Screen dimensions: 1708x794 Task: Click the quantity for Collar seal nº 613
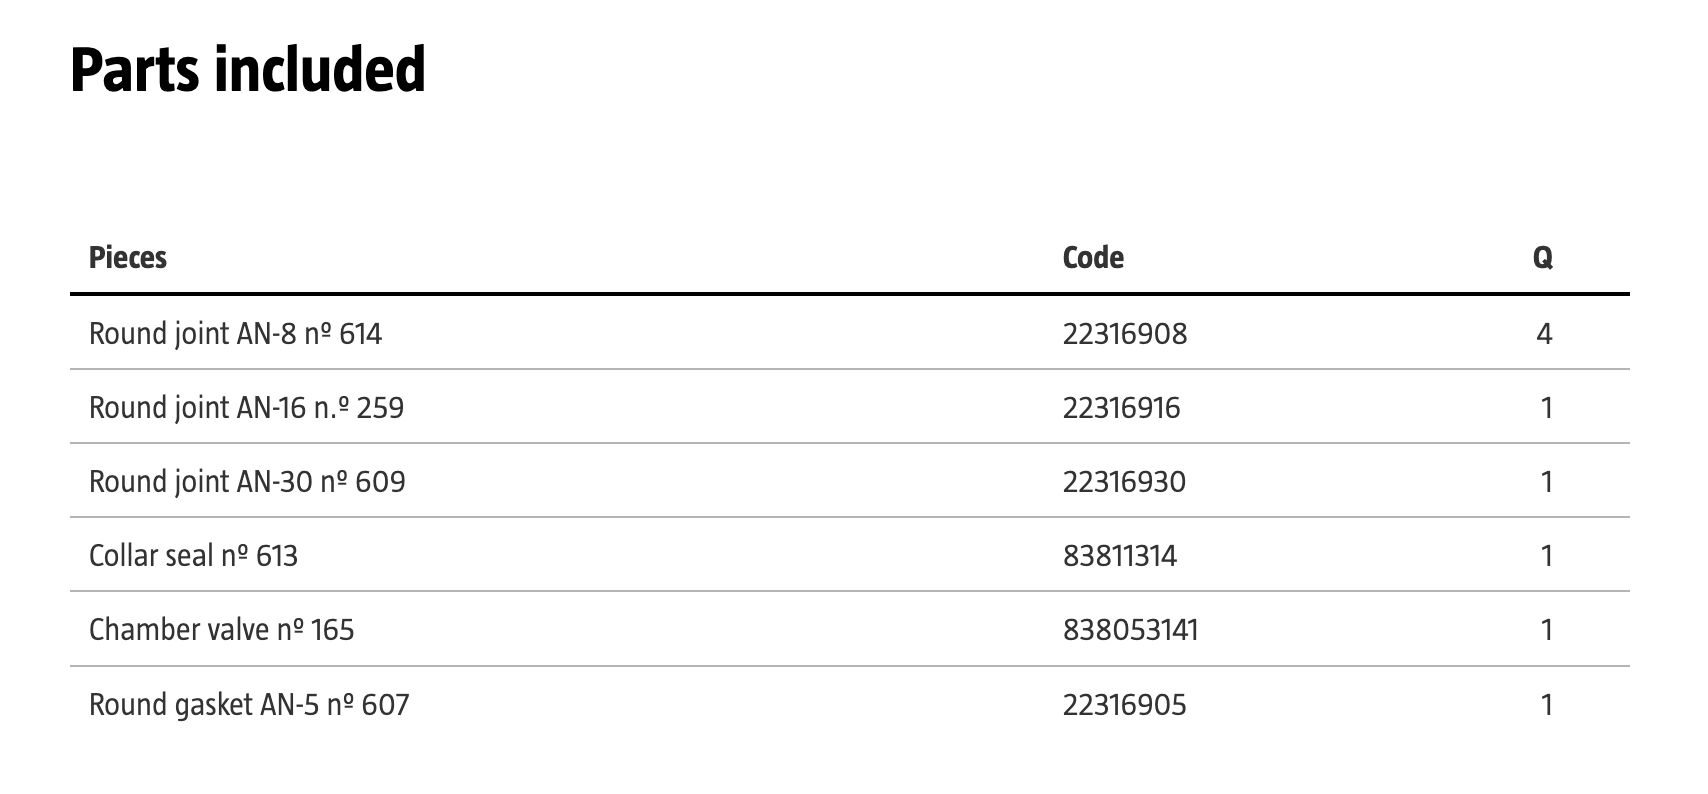(1546, 555)
